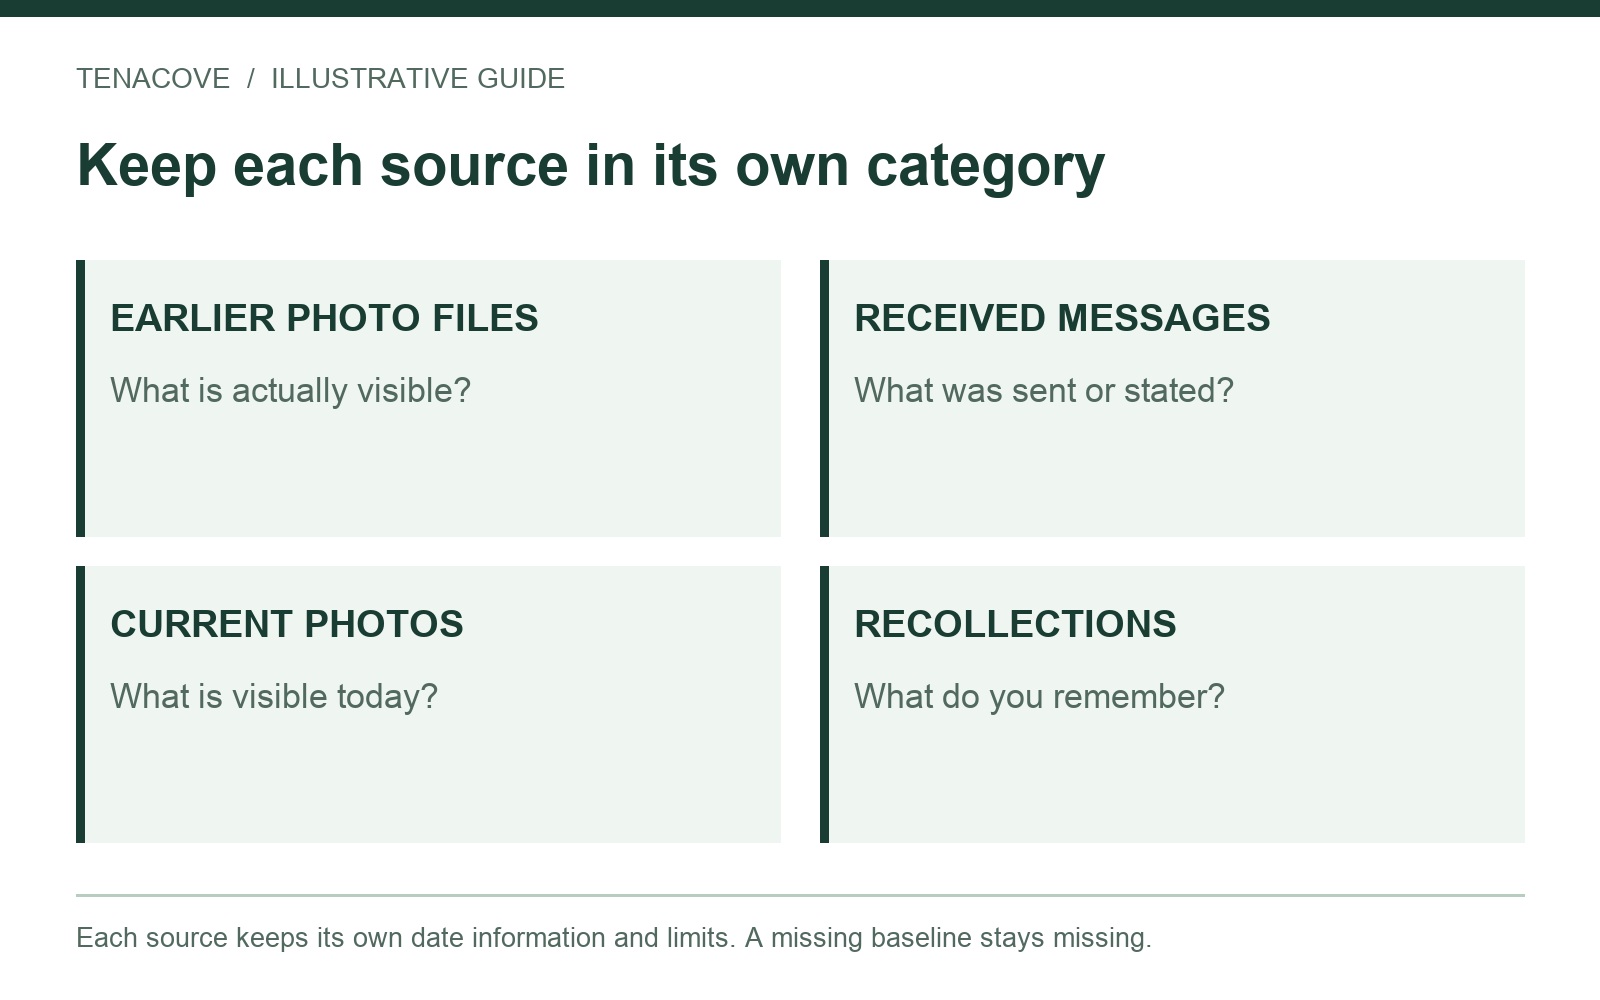The image size is (1600, 1000).
Task: Select the RECEIVED MESSAGES card title
Action: 1062,318
